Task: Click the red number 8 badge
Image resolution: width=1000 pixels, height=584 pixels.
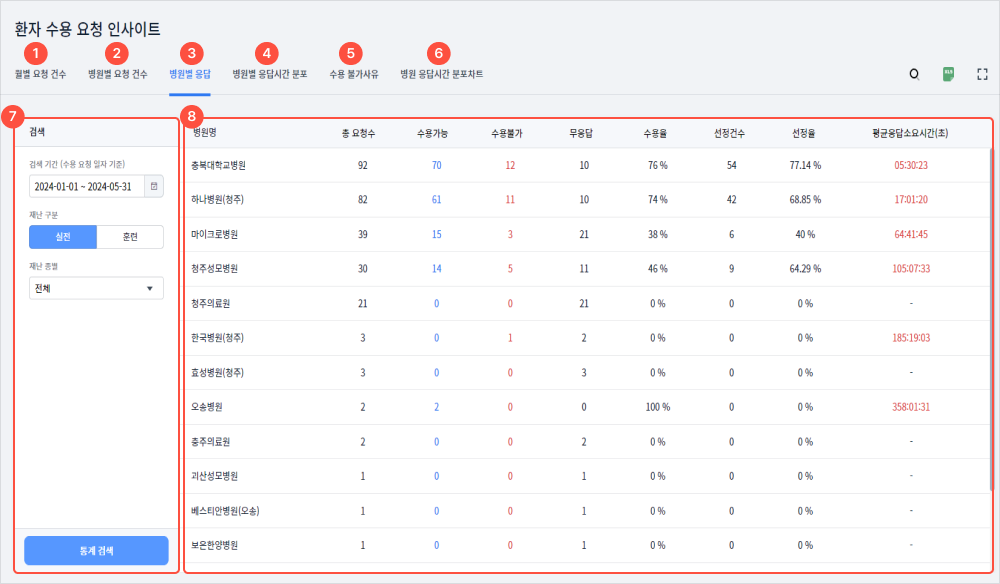Action: pos(193,115)
